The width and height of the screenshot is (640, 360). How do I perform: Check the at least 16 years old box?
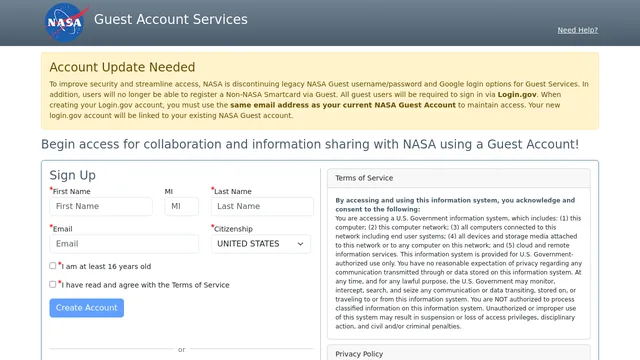point(53,266)
